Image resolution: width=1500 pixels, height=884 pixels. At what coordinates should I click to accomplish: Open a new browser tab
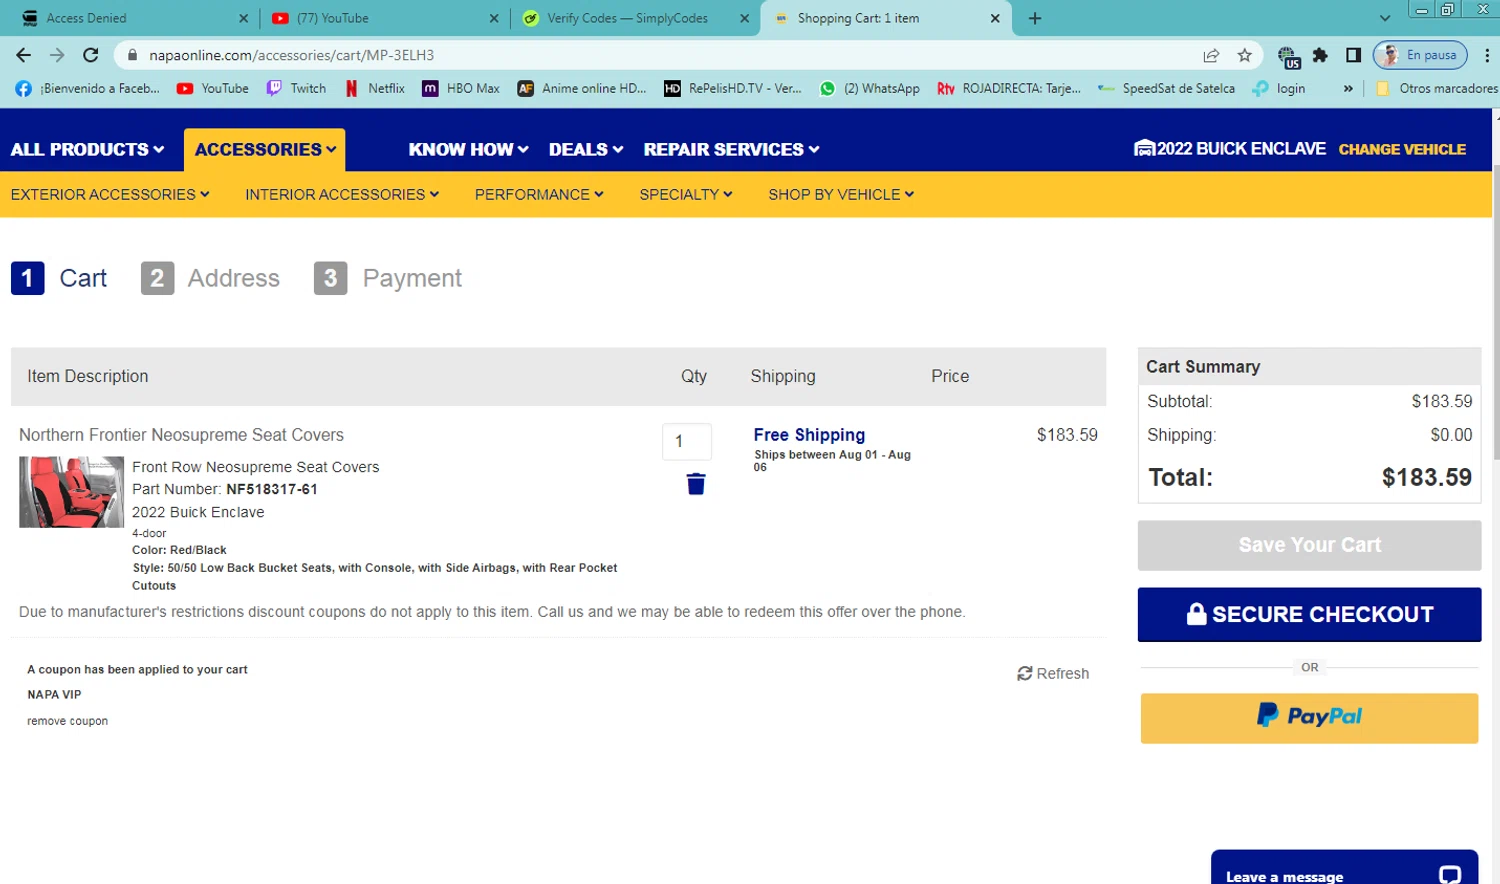click(x=1035, y=18)
